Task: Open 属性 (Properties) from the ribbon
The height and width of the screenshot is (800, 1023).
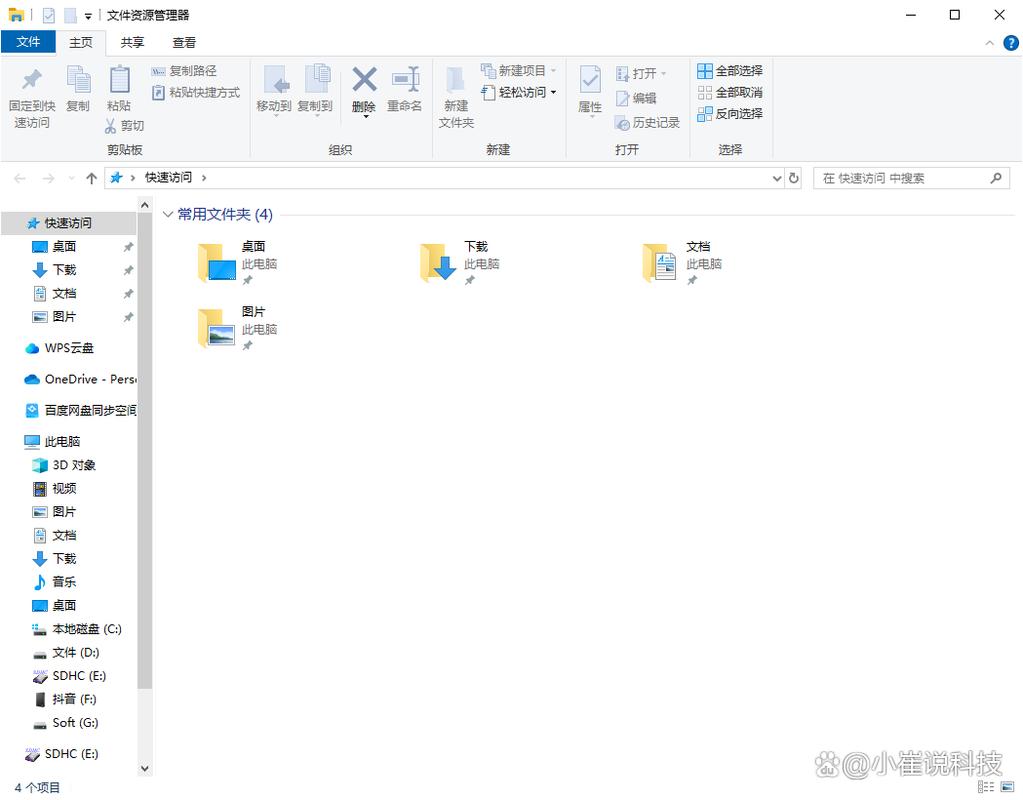Action: pyautogui.click(x=589, y=92)
